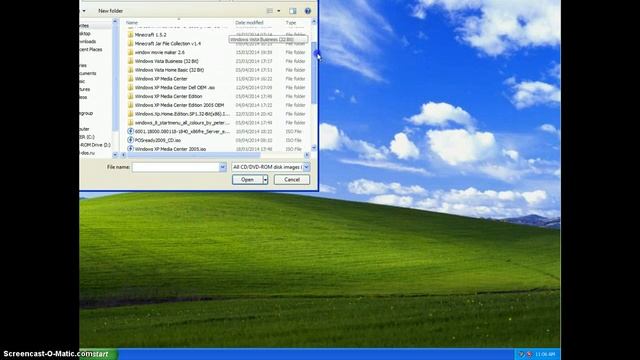This screenshot has width=640, height=360.
Task: Click folder icon of Media Center Edition 2005 OEM
Action: (x=131, y=105)
